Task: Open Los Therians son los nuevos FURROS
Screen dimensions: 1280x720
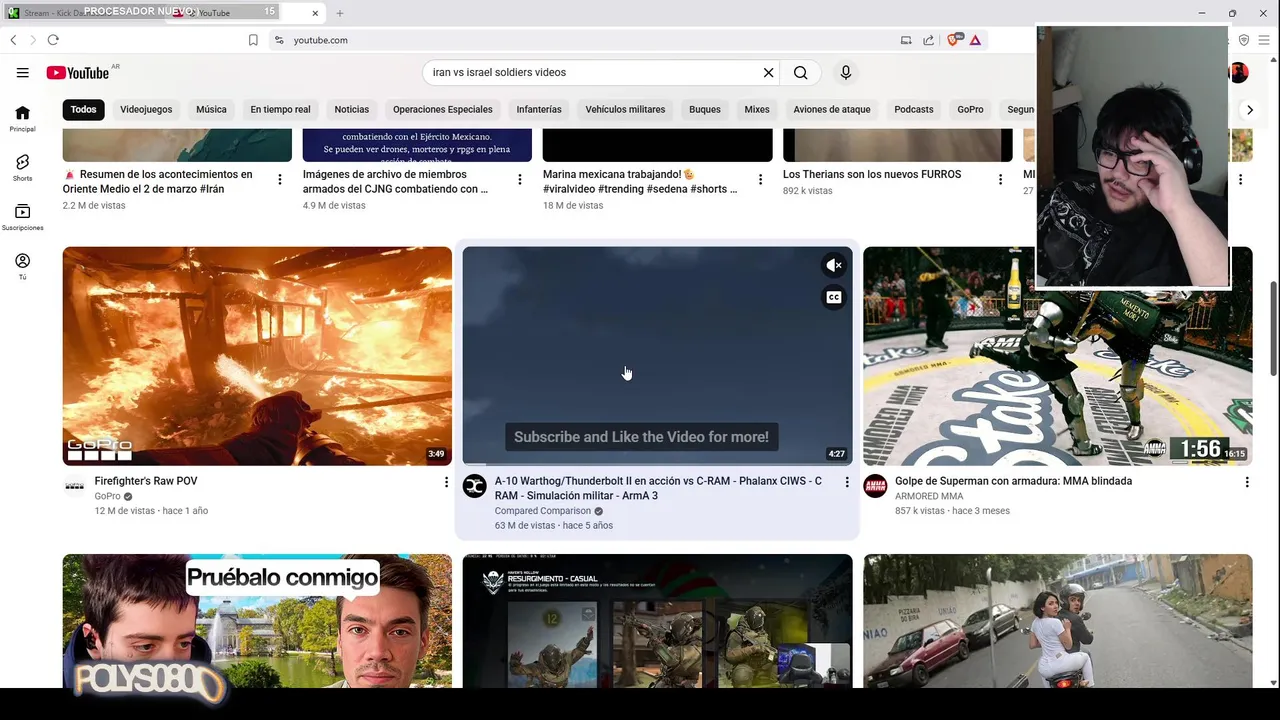Action: coord(872,174)
